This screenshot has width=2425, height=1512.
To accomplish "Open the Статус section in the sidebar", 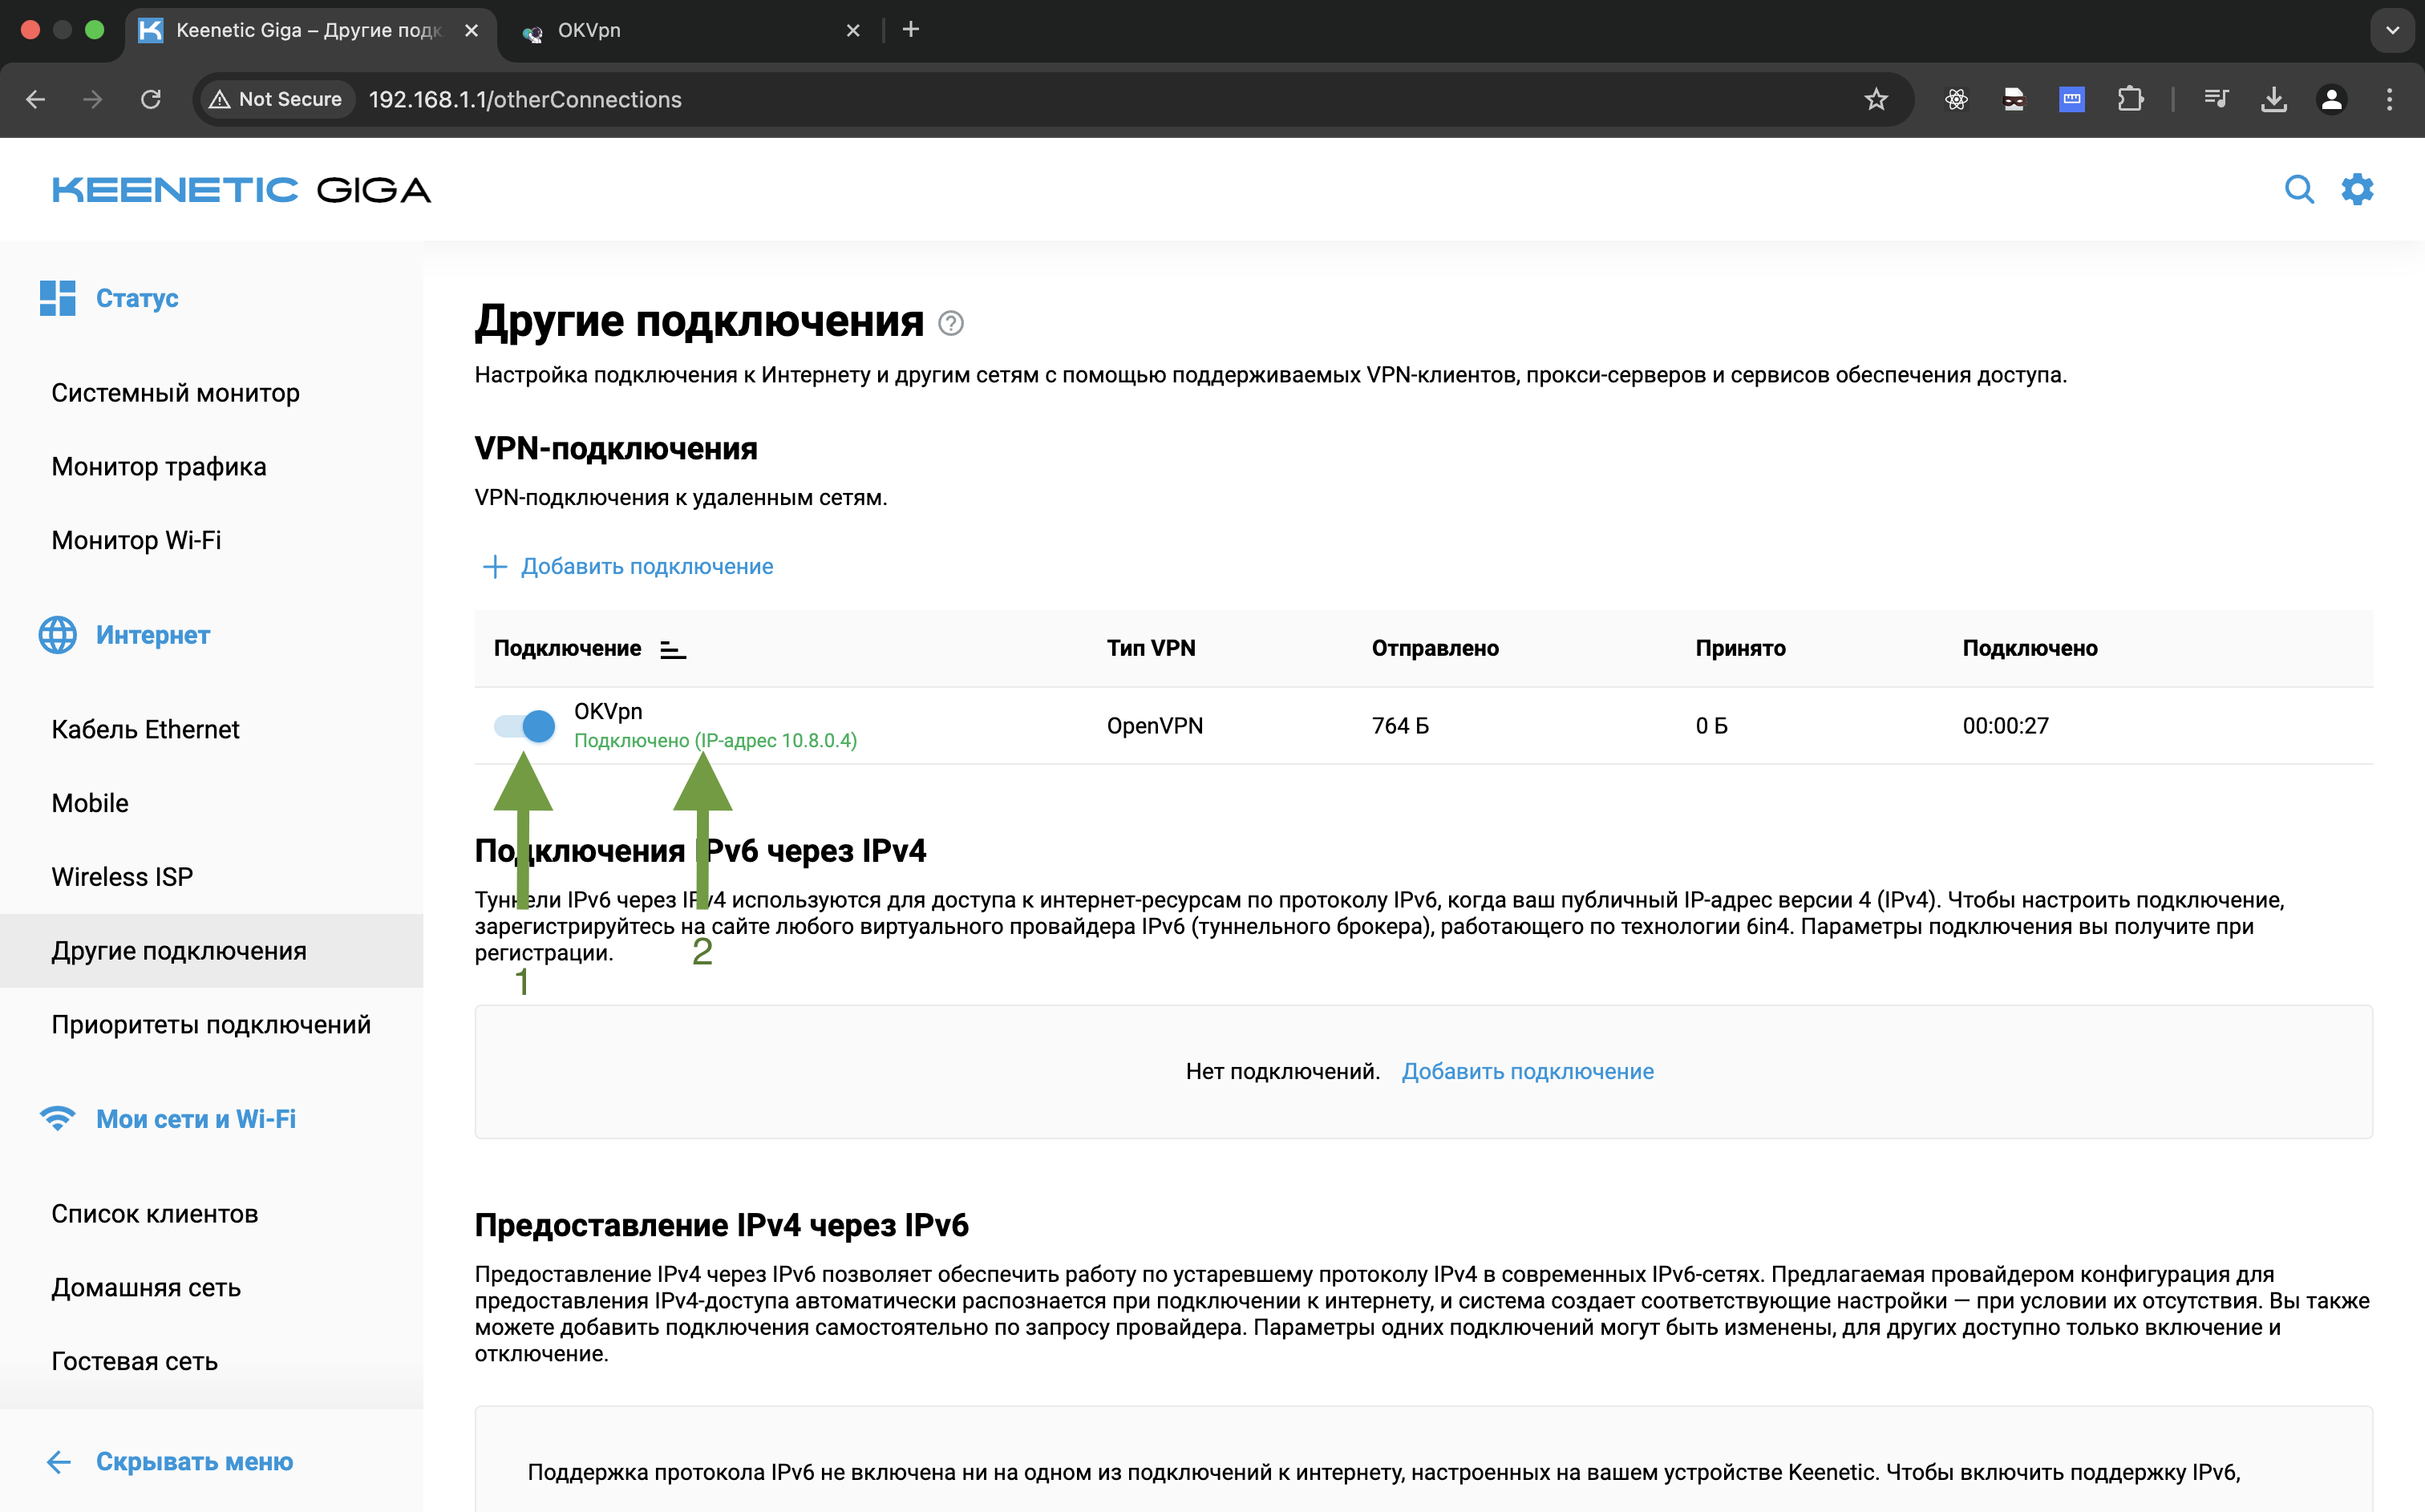I will [x=136, y=298].
